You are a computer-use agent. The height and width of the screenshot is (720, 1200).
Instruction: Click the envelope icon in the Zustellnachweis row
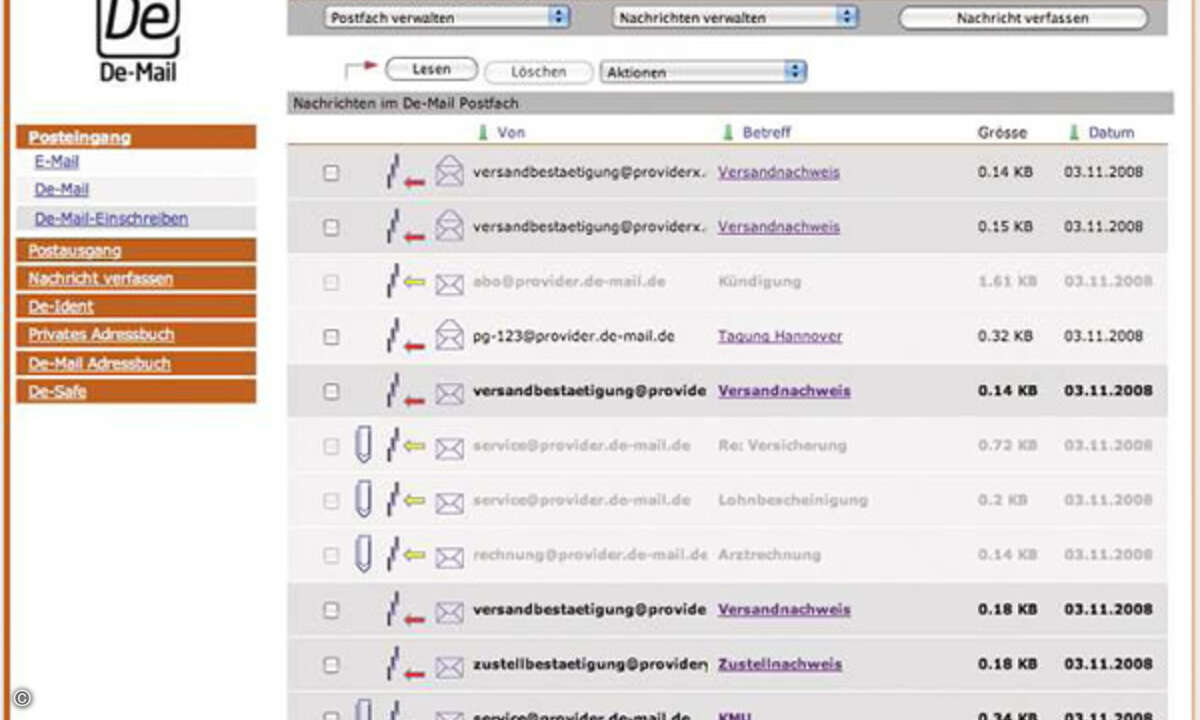tap(450, 666)
